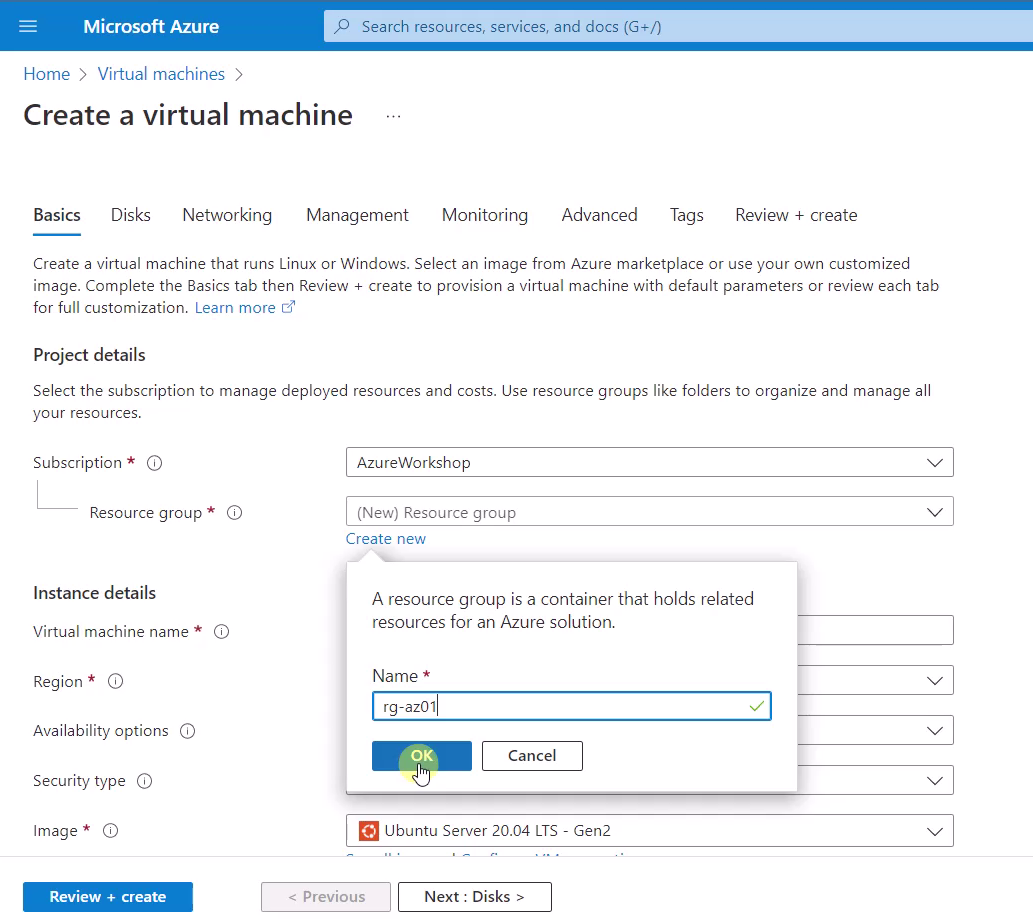Image resolution: width=1033 pixels, height=919 pixels.
Task: Click the blue Review + create button
Action: click(x=108, y=897)
